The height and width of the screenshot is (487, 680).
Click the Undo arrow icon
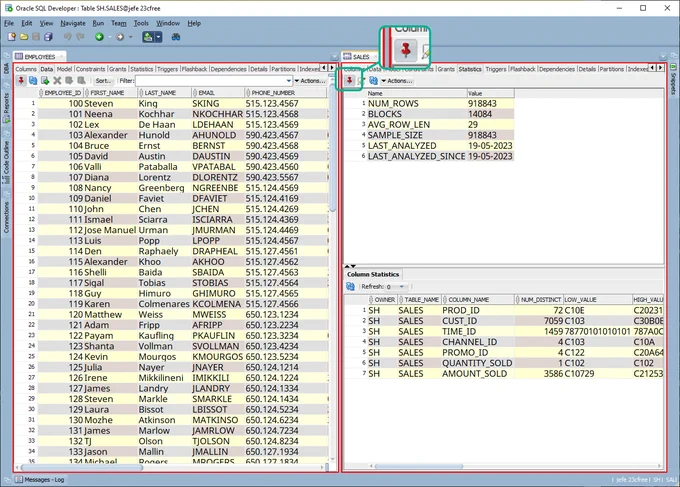click(68, 37)
